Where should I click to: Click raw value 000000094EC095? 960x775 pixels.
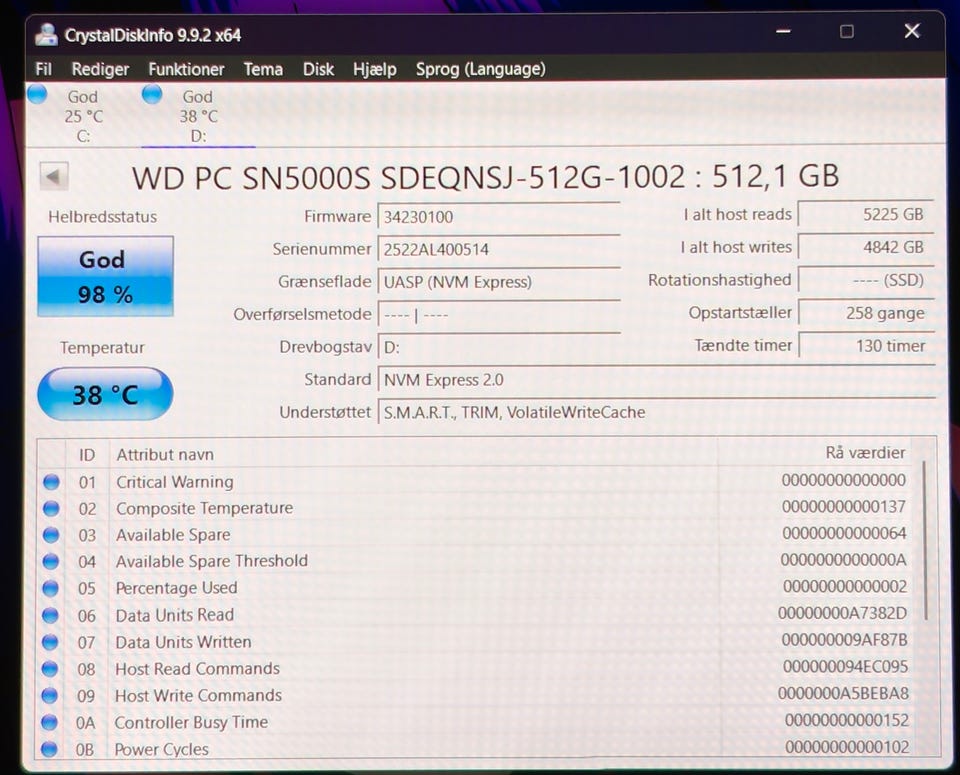(845, 667)
